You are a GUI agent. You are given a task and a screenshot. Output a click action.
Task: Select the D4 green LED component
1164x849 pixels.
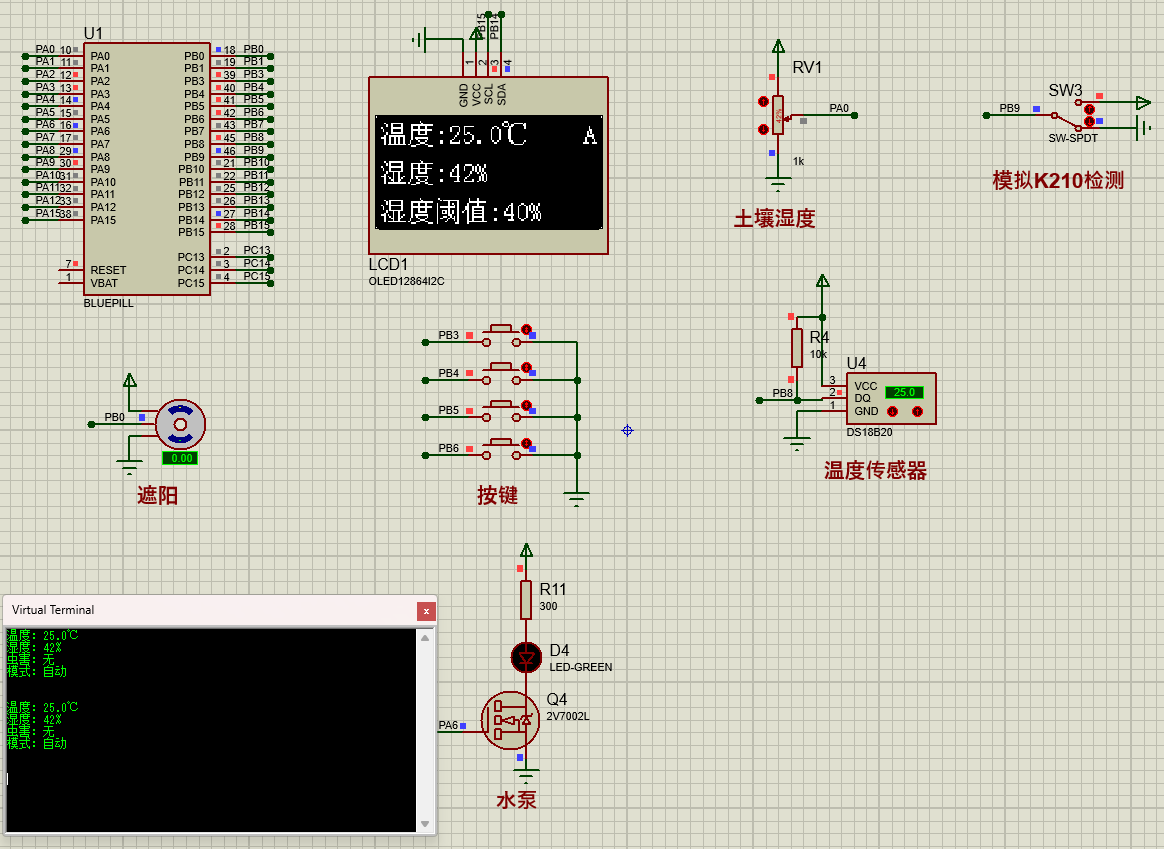[526, 658]
